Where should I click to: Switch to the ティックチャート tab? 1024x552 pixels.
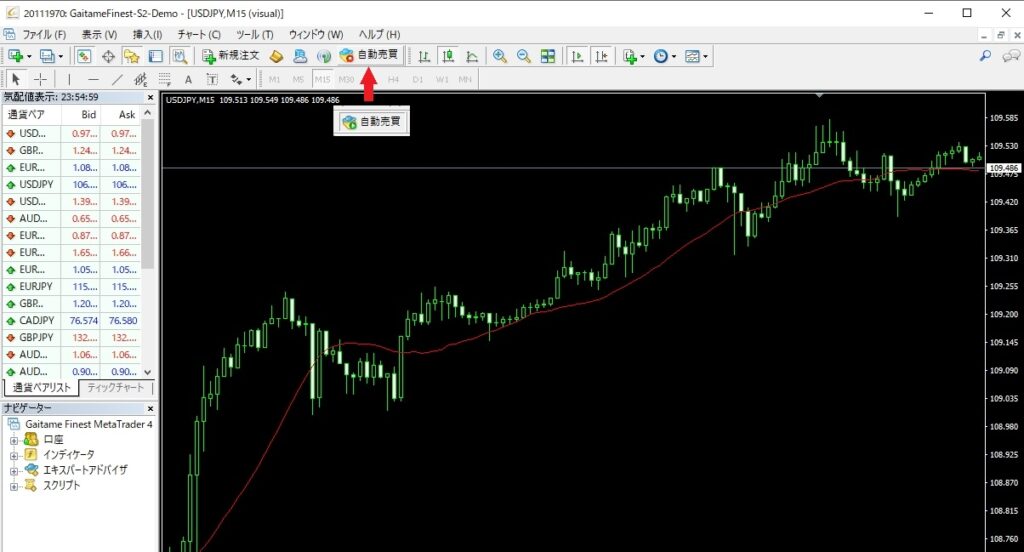116,387
